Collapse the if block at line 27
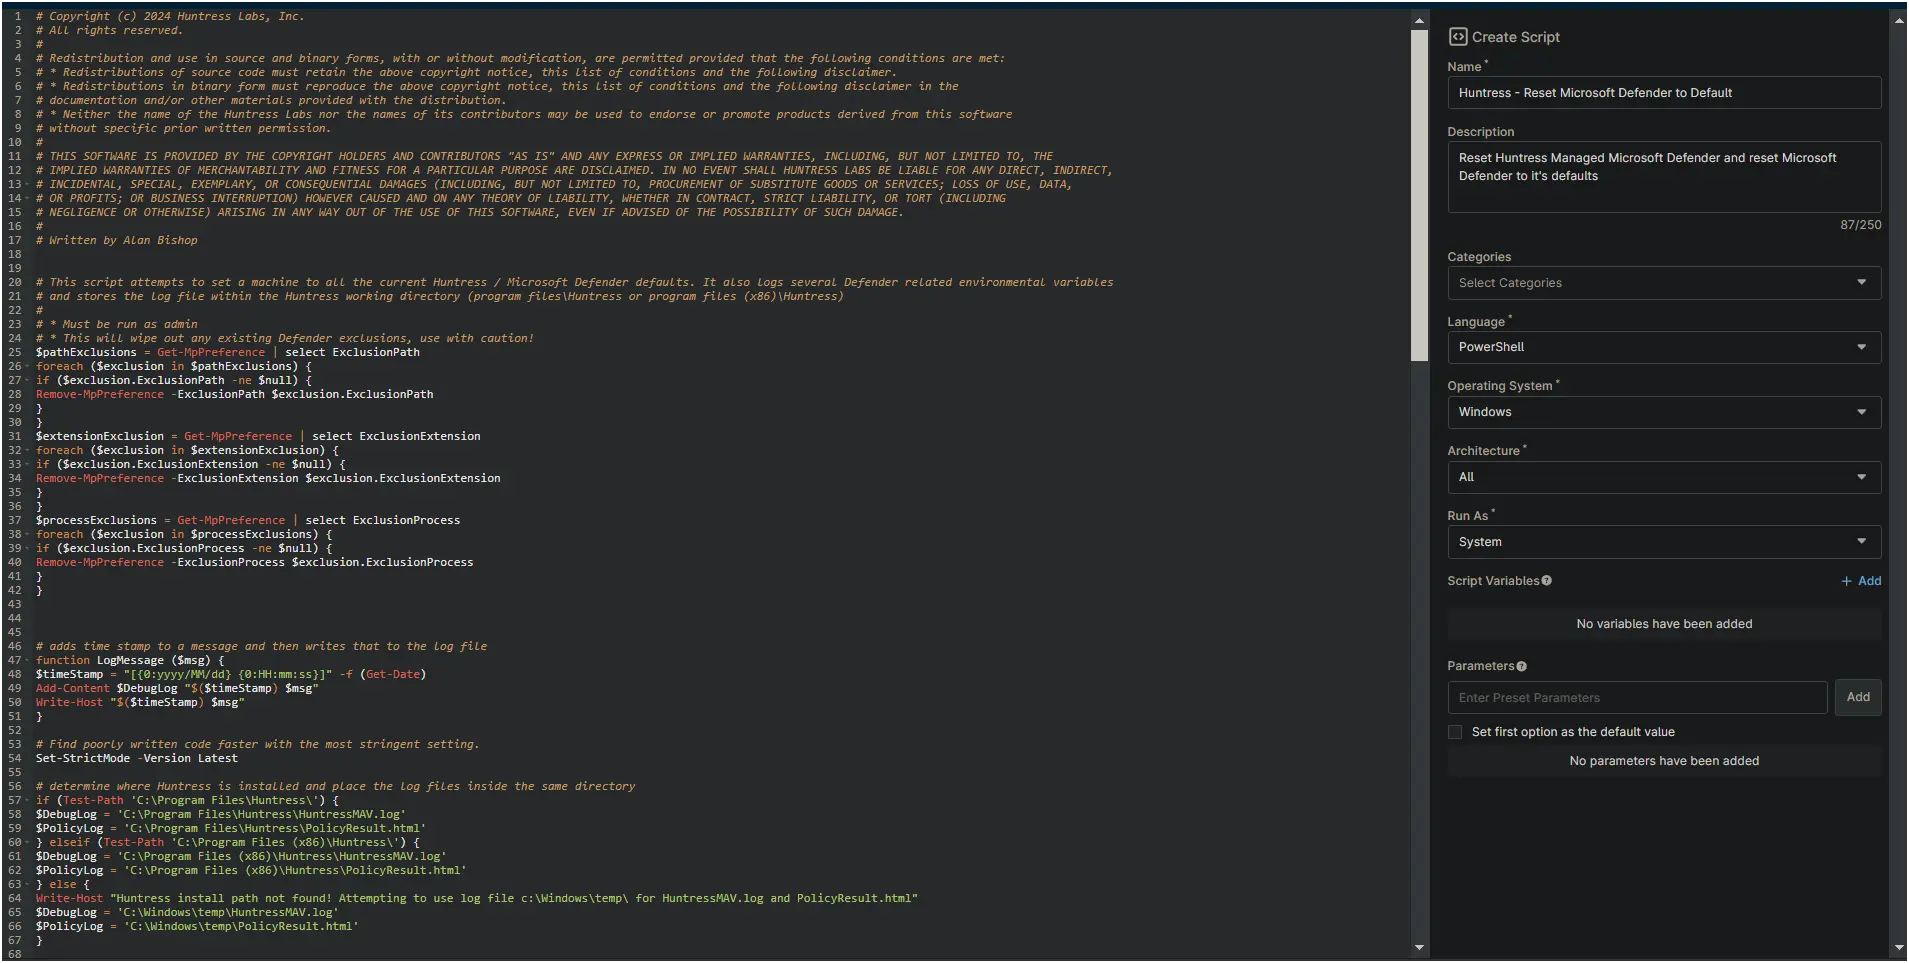The height and width of the screenshot is (963, 1909). click(x=25, y=380)
